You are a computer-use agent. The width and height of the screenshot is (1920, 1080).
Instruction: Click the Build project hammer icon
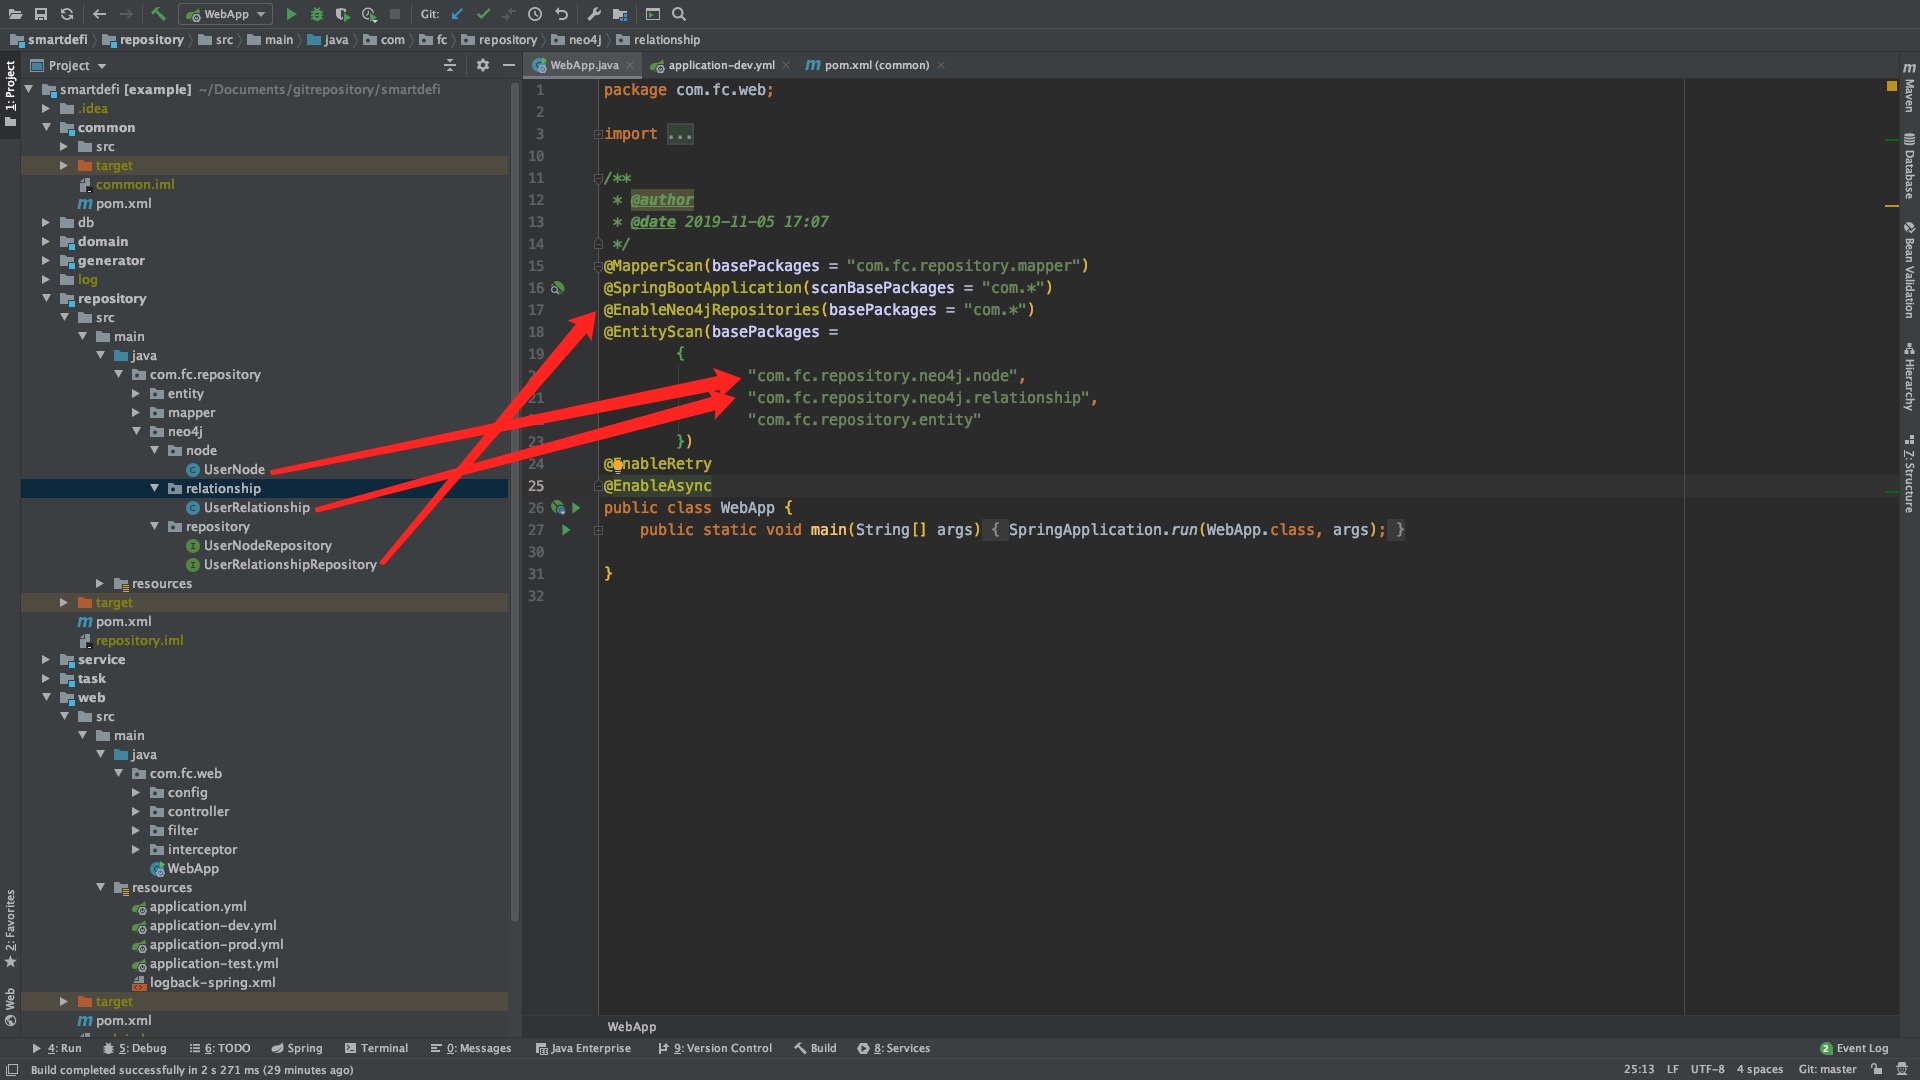click(158, 14)
